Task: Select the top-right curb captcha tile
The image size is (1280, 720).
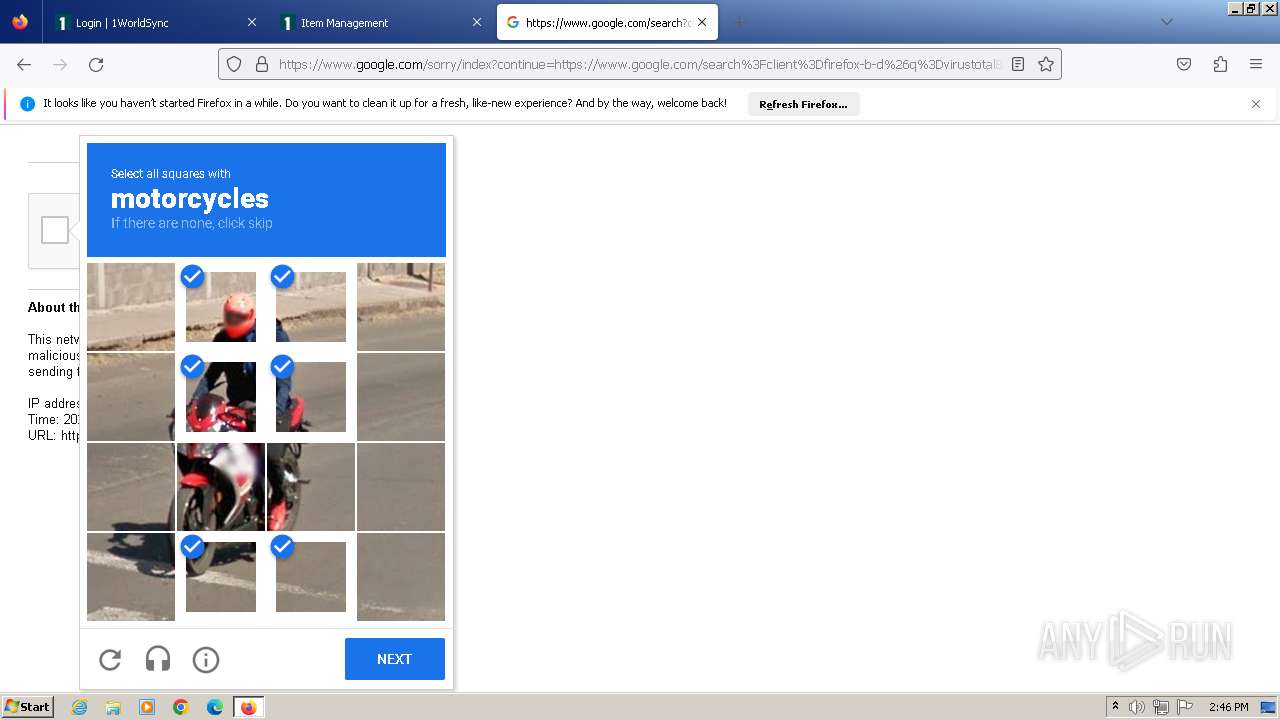Action: 401,307
